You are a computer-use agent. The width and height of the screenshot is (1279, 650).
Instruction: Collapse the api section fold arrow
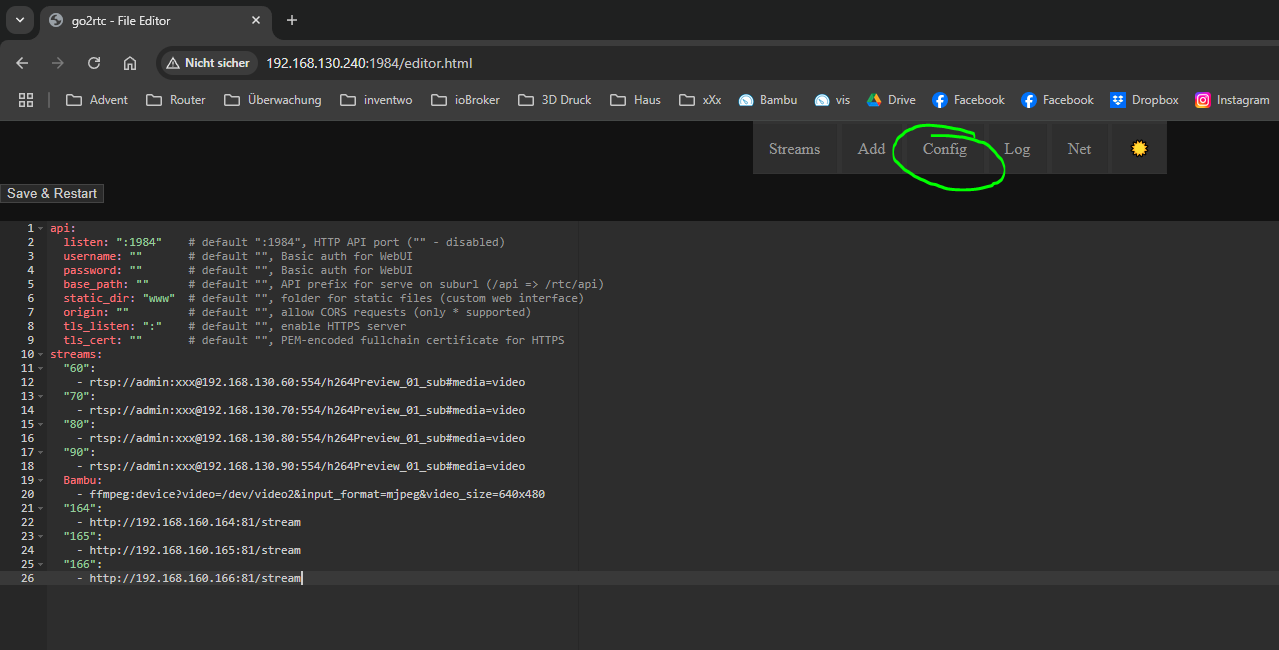point(41,228)
